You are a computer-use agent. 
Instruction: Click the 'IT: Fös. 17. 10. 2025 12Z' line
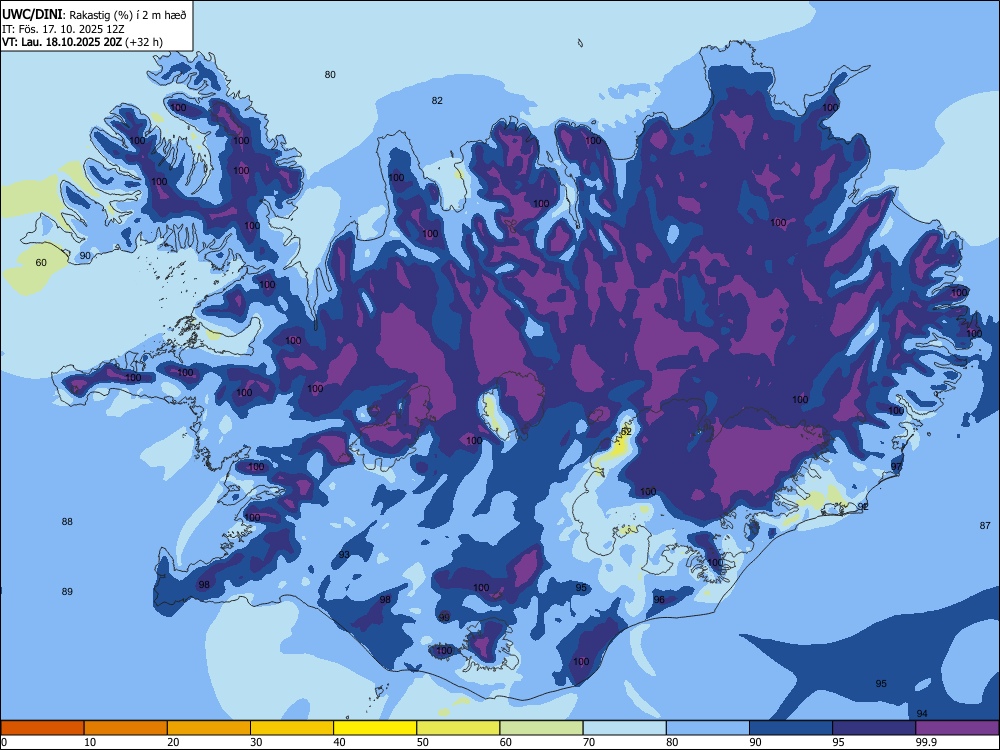63,29
